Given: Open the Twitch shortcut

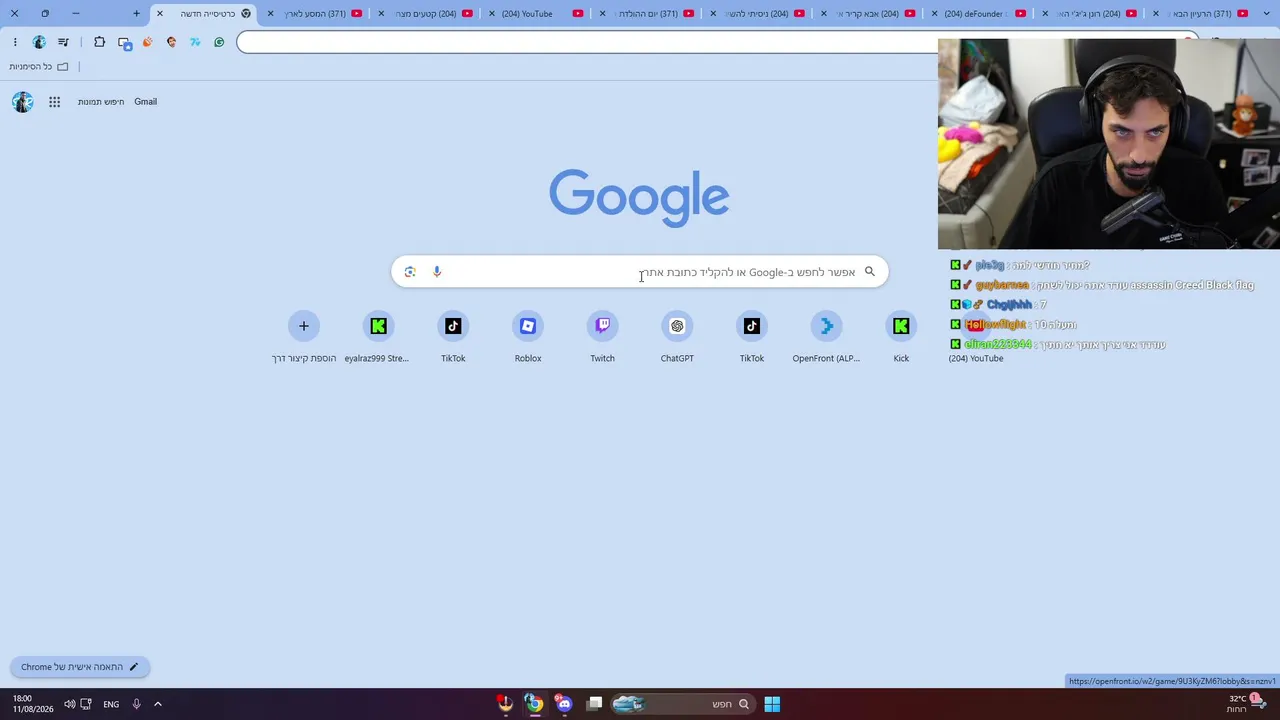Looking at the screenshot, I should coord(602,338).
